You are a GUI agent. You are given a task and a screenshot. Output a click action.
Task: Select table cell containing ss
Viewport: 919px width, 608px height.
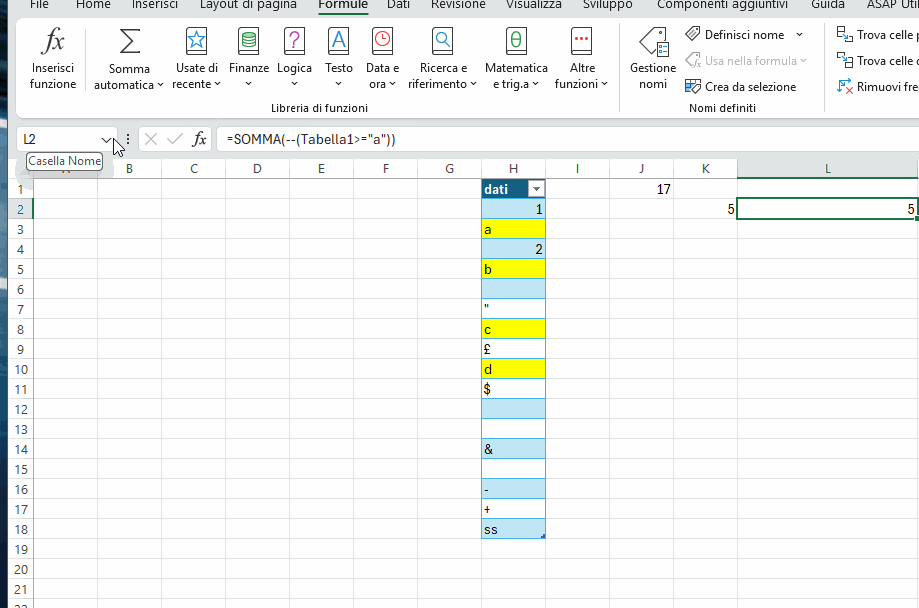(x=513, y=529)
